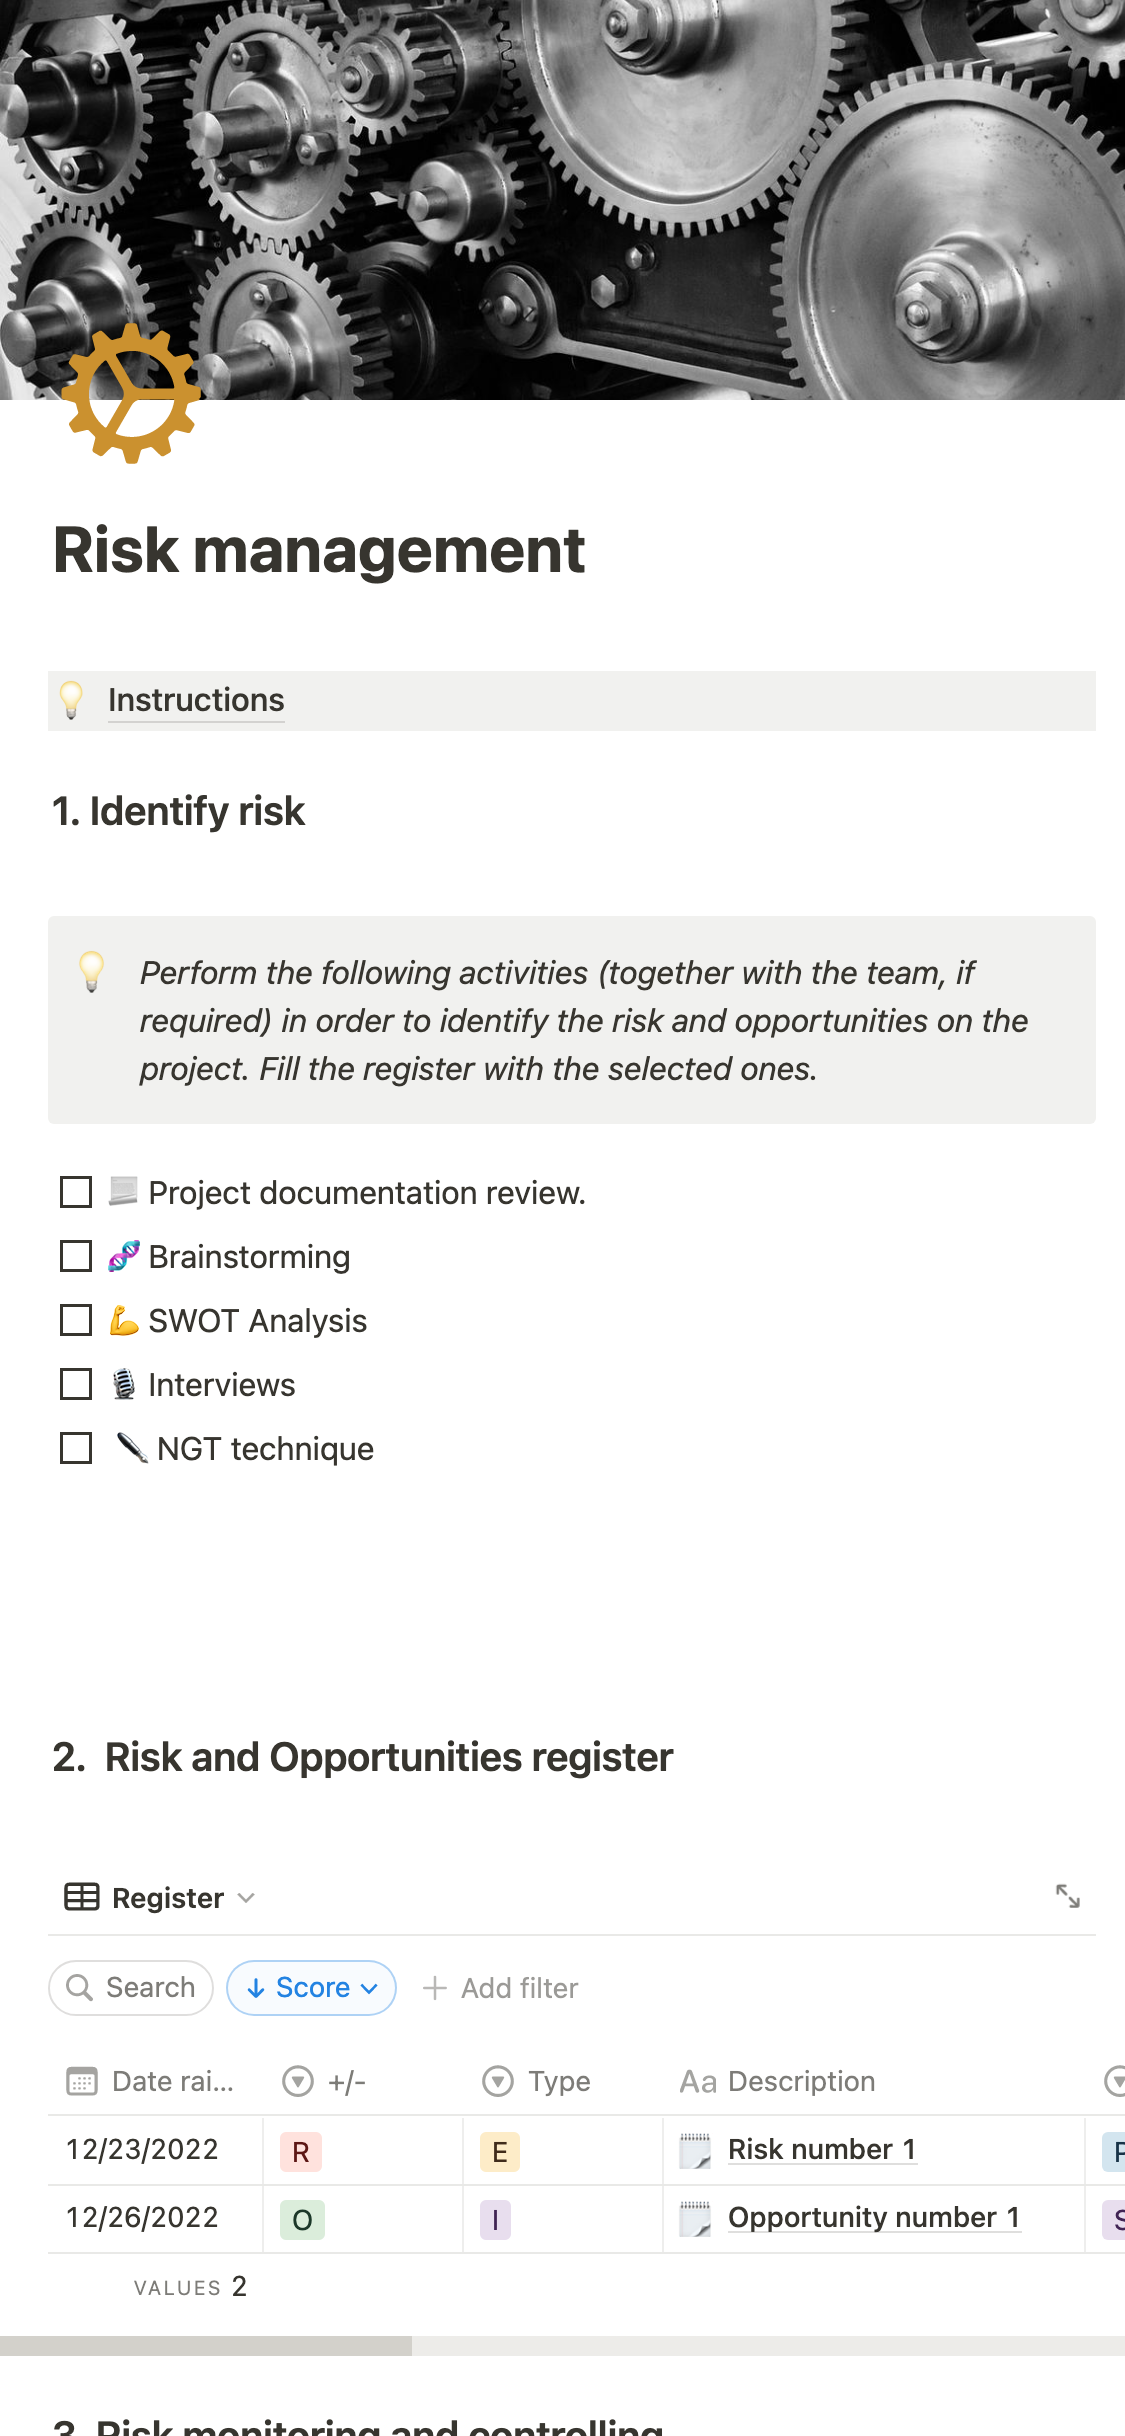Click the Register table view icon
This screenshot has width=1125, height=2436.
coord(82,1897)
